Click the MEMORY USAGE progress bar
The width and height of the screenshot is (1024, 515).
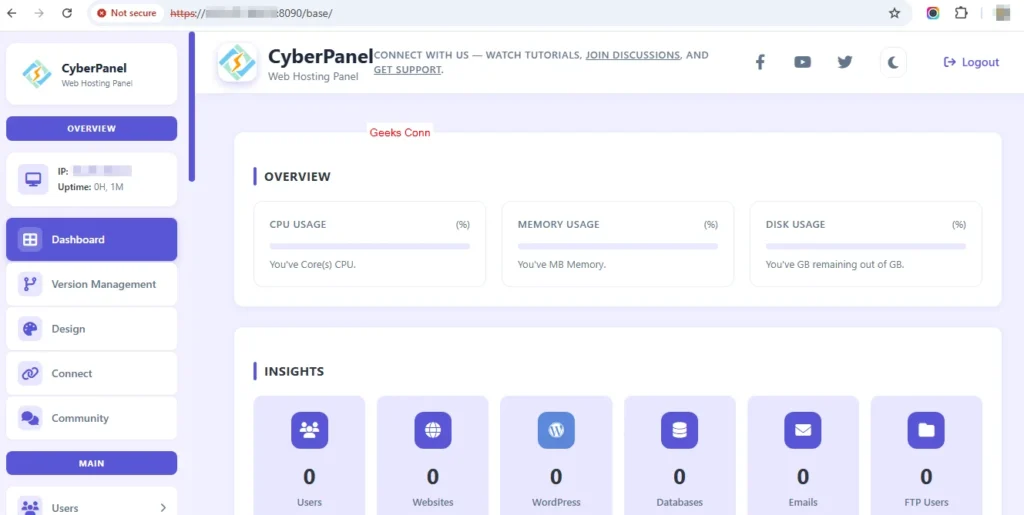[x=618, y=246]
